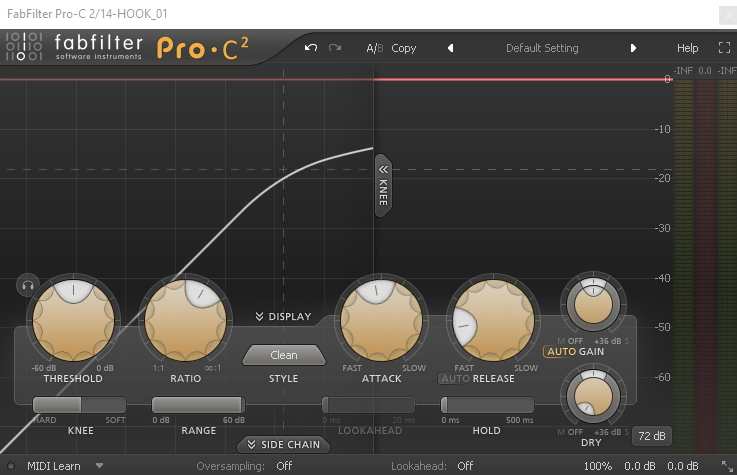Viewport: 737px width, 475px height.
Task: Click the Pro-C 2 product logo
Action: tap(203, 48)
